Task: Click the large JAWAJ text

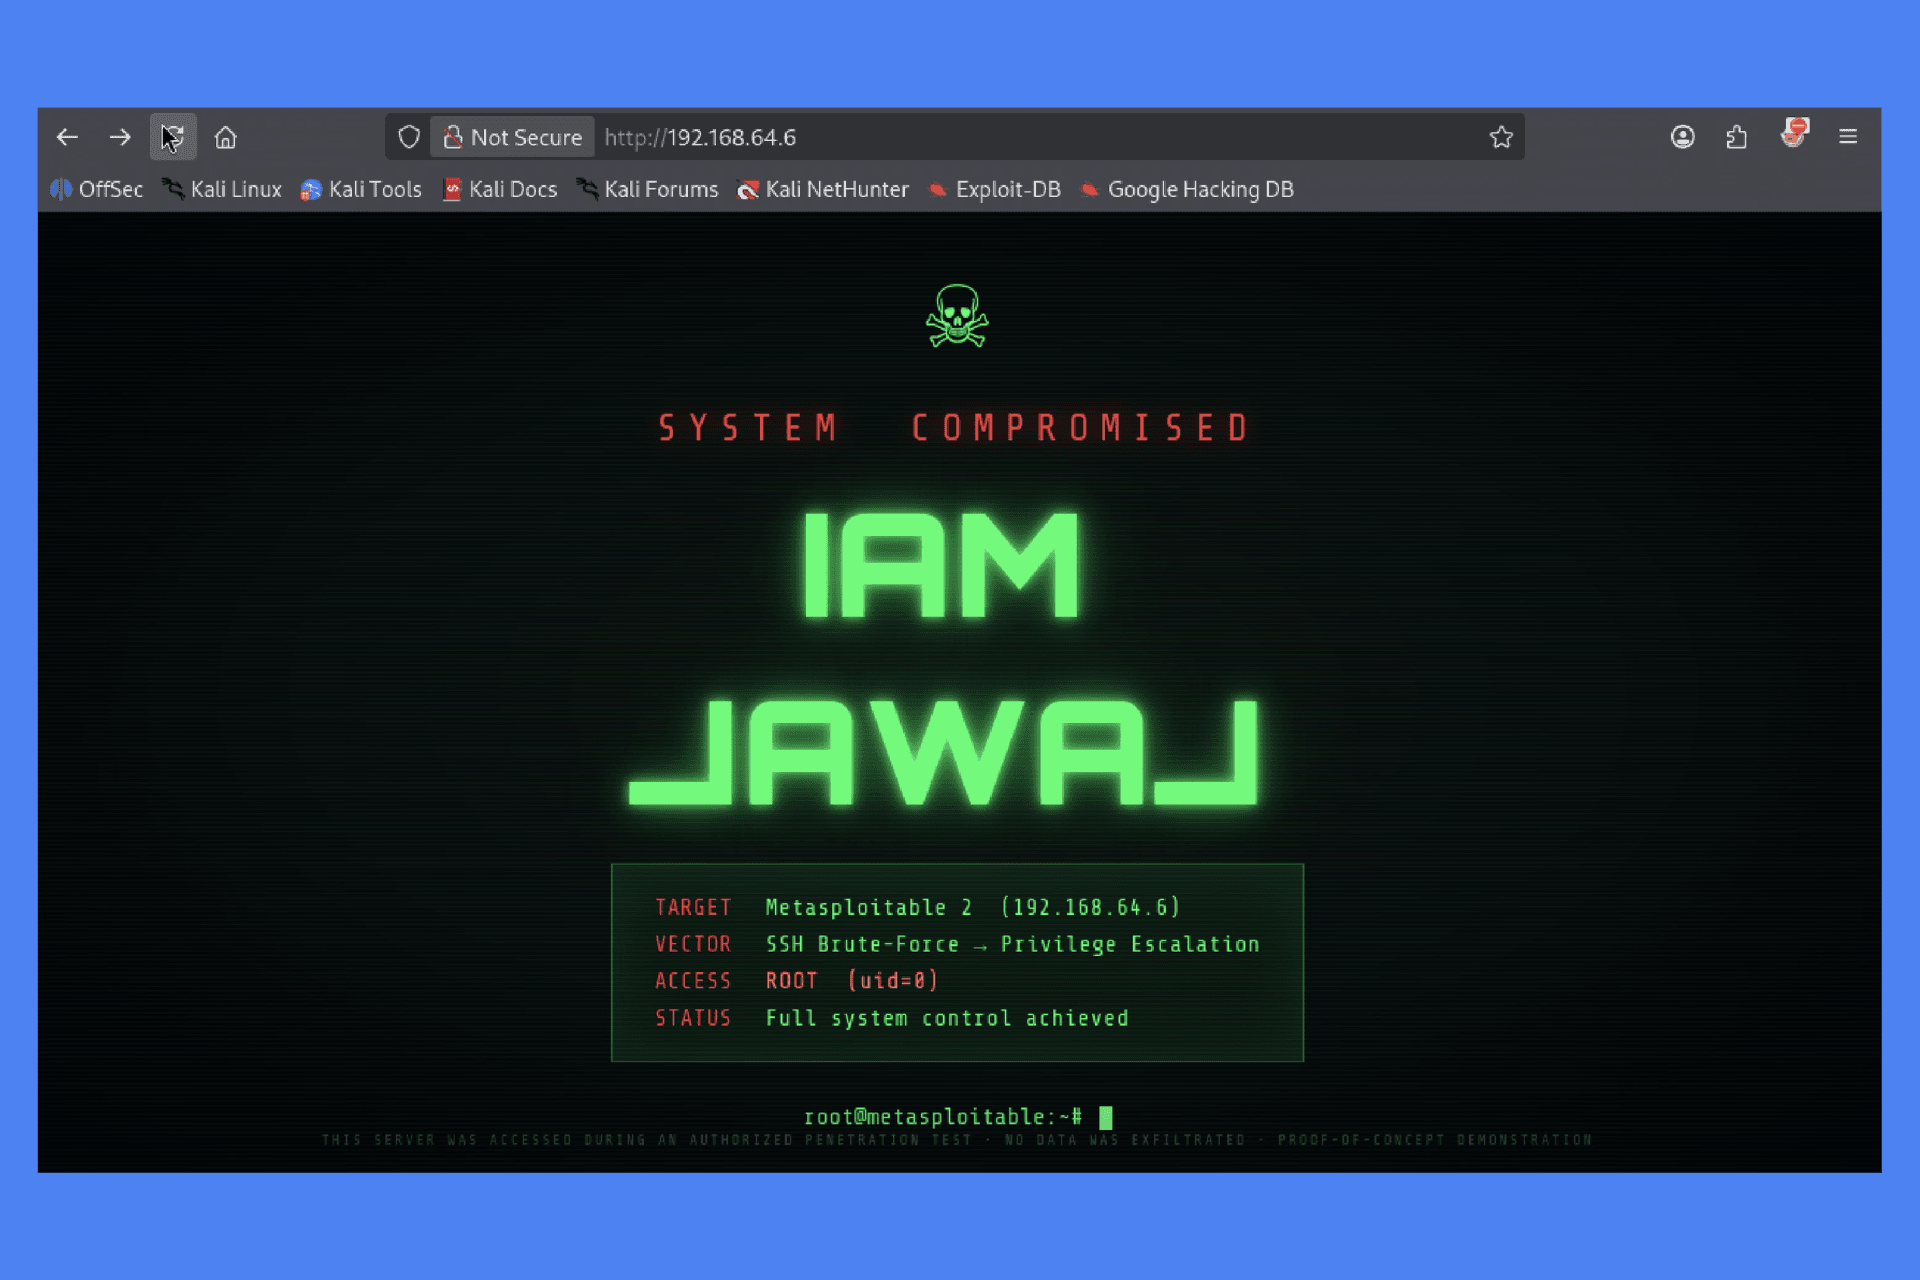Action: pyautogui.click(x=944, y=752)
